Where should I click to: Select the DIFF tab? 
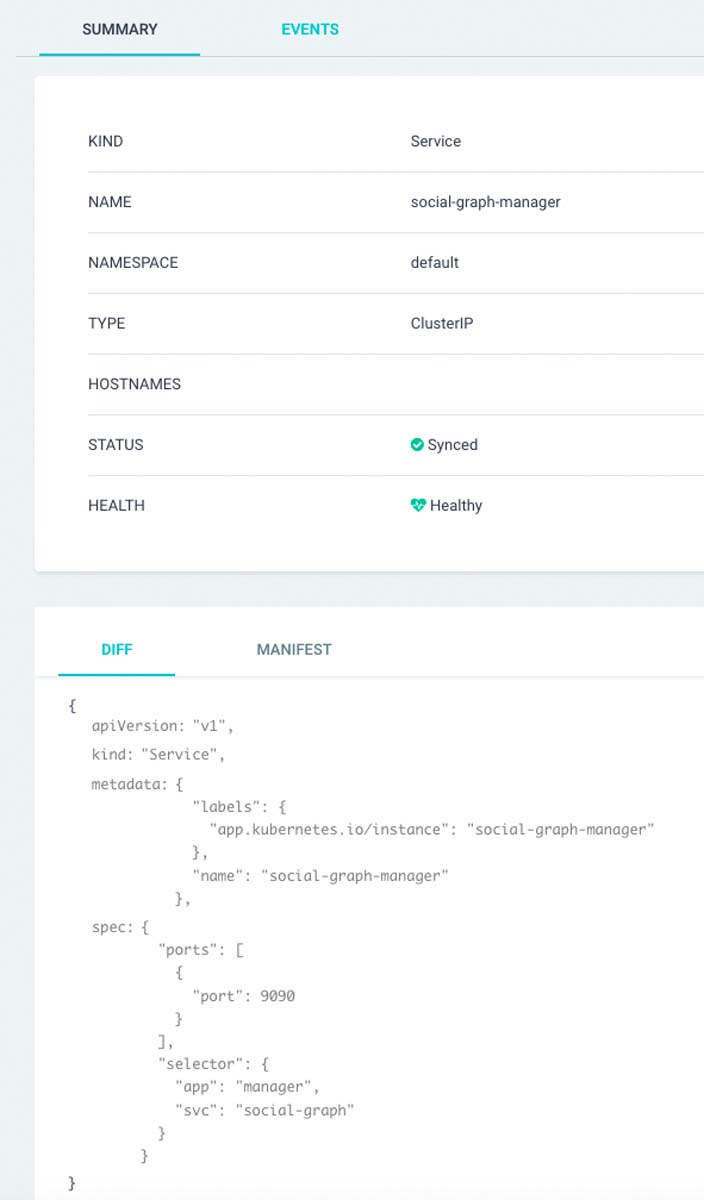tap(117, 649)
